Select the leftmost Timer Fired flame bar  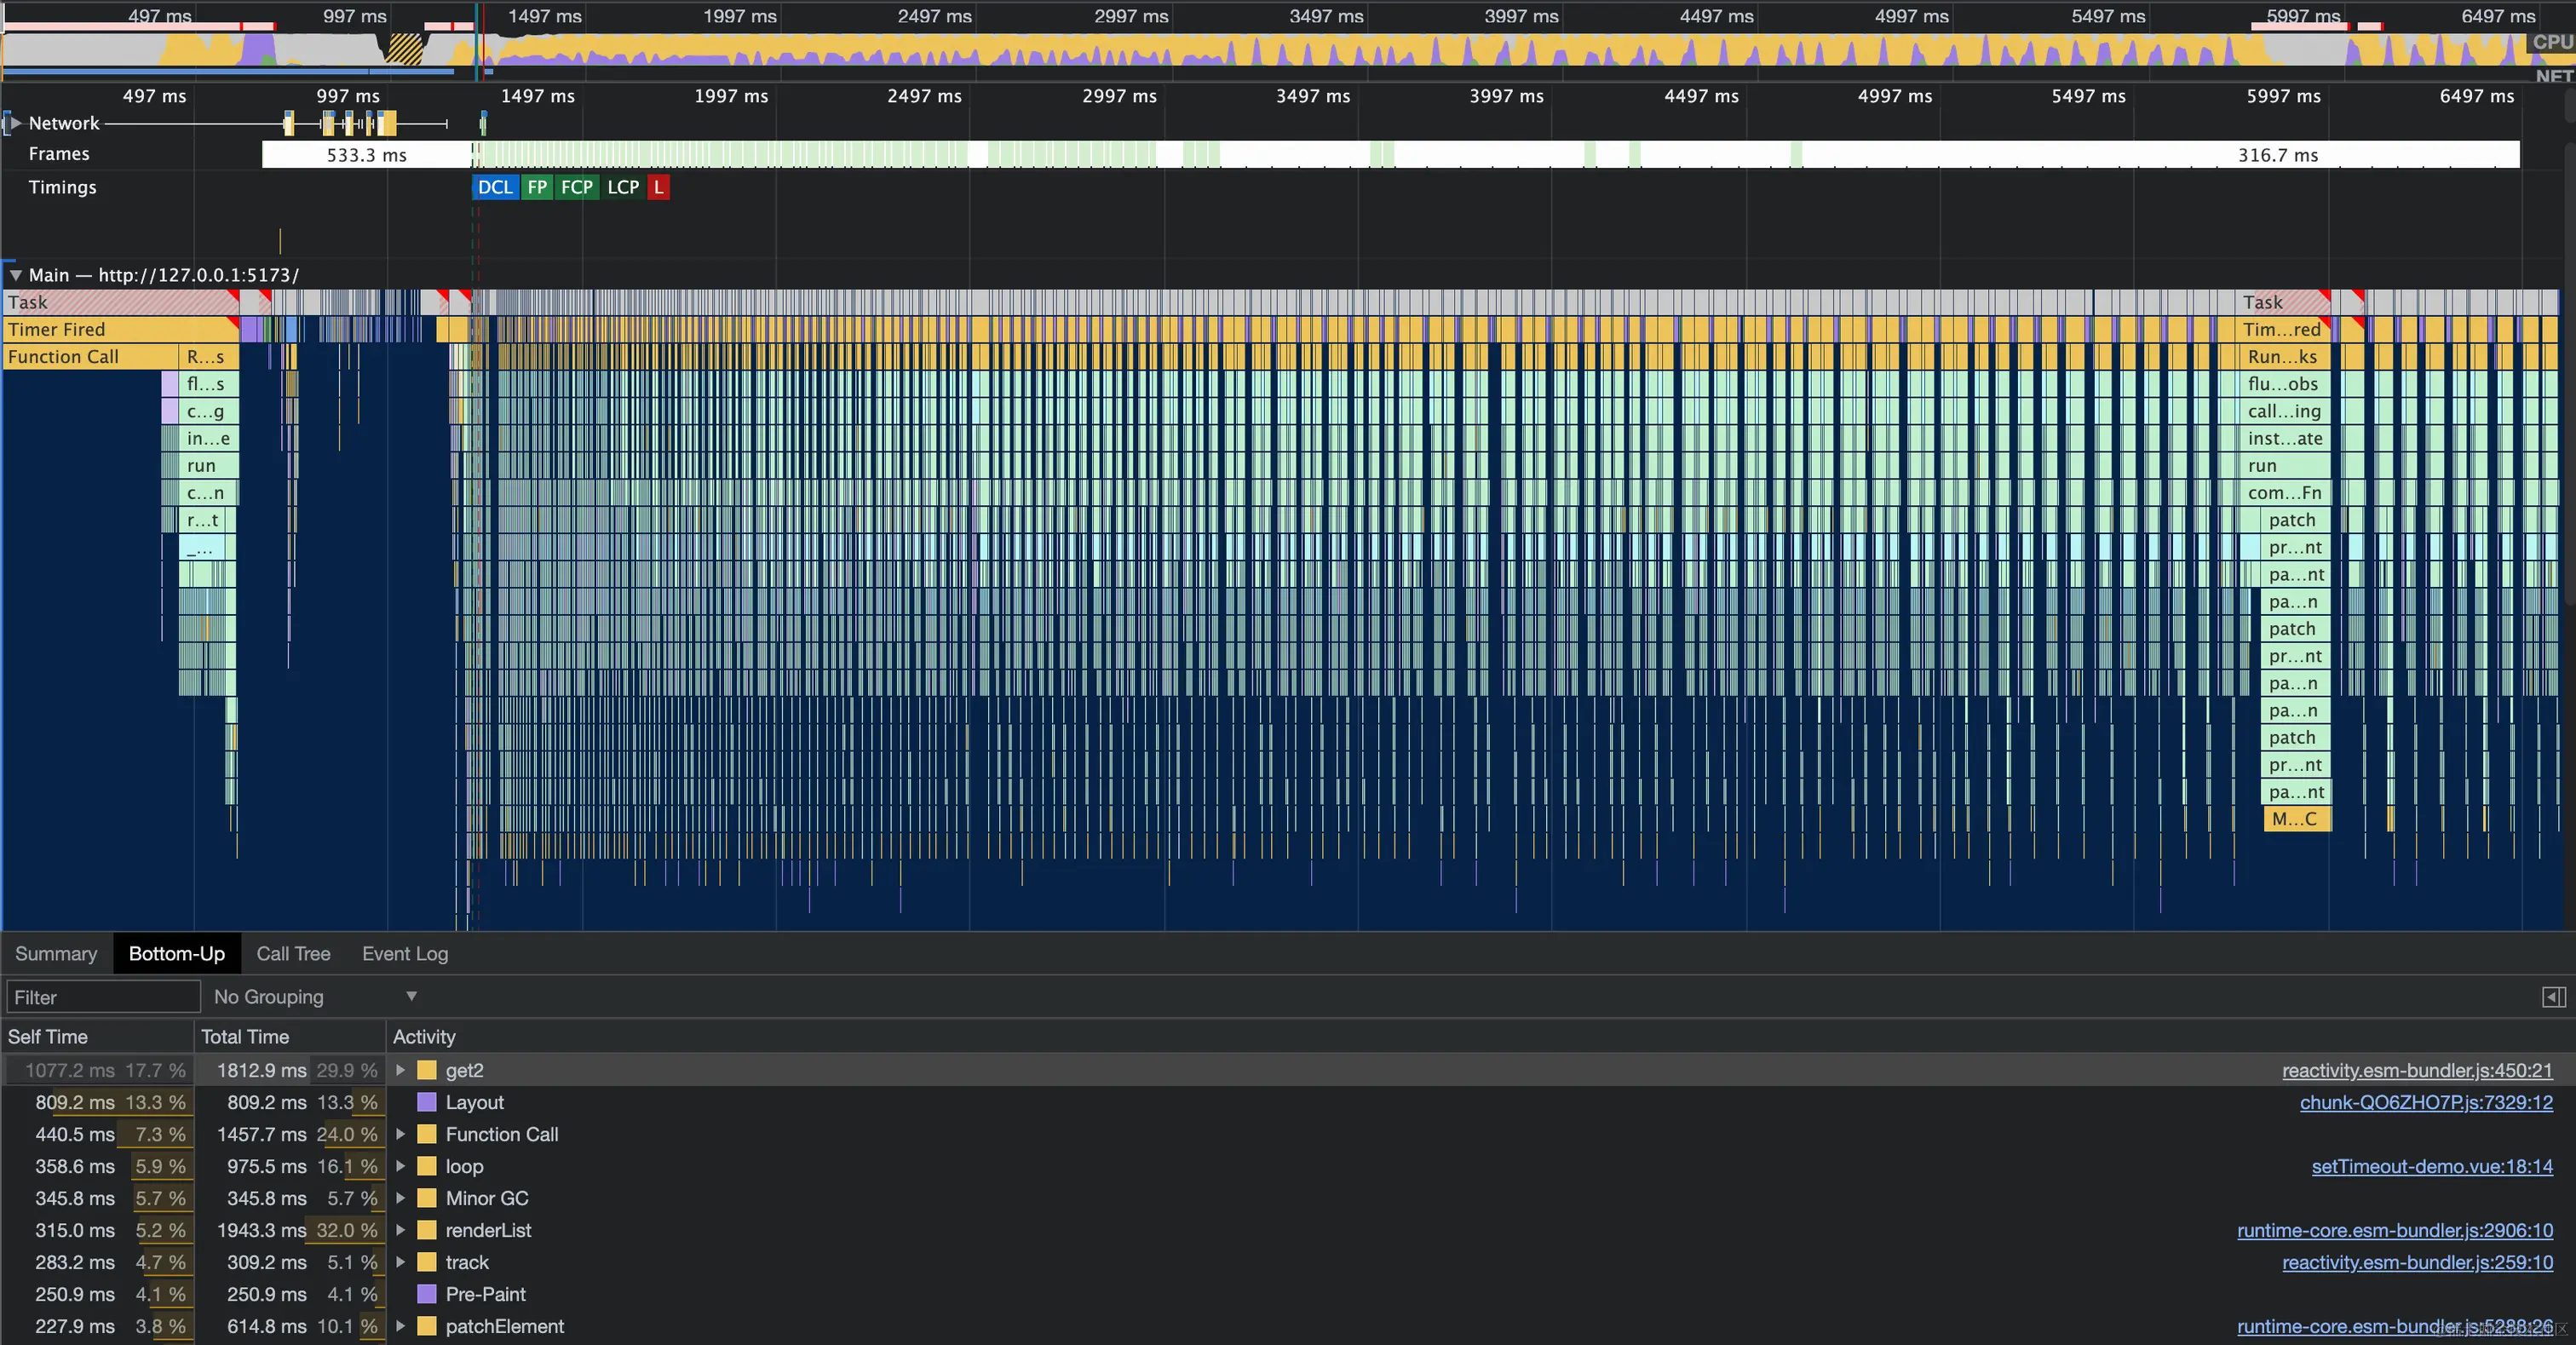pos(120,329)
